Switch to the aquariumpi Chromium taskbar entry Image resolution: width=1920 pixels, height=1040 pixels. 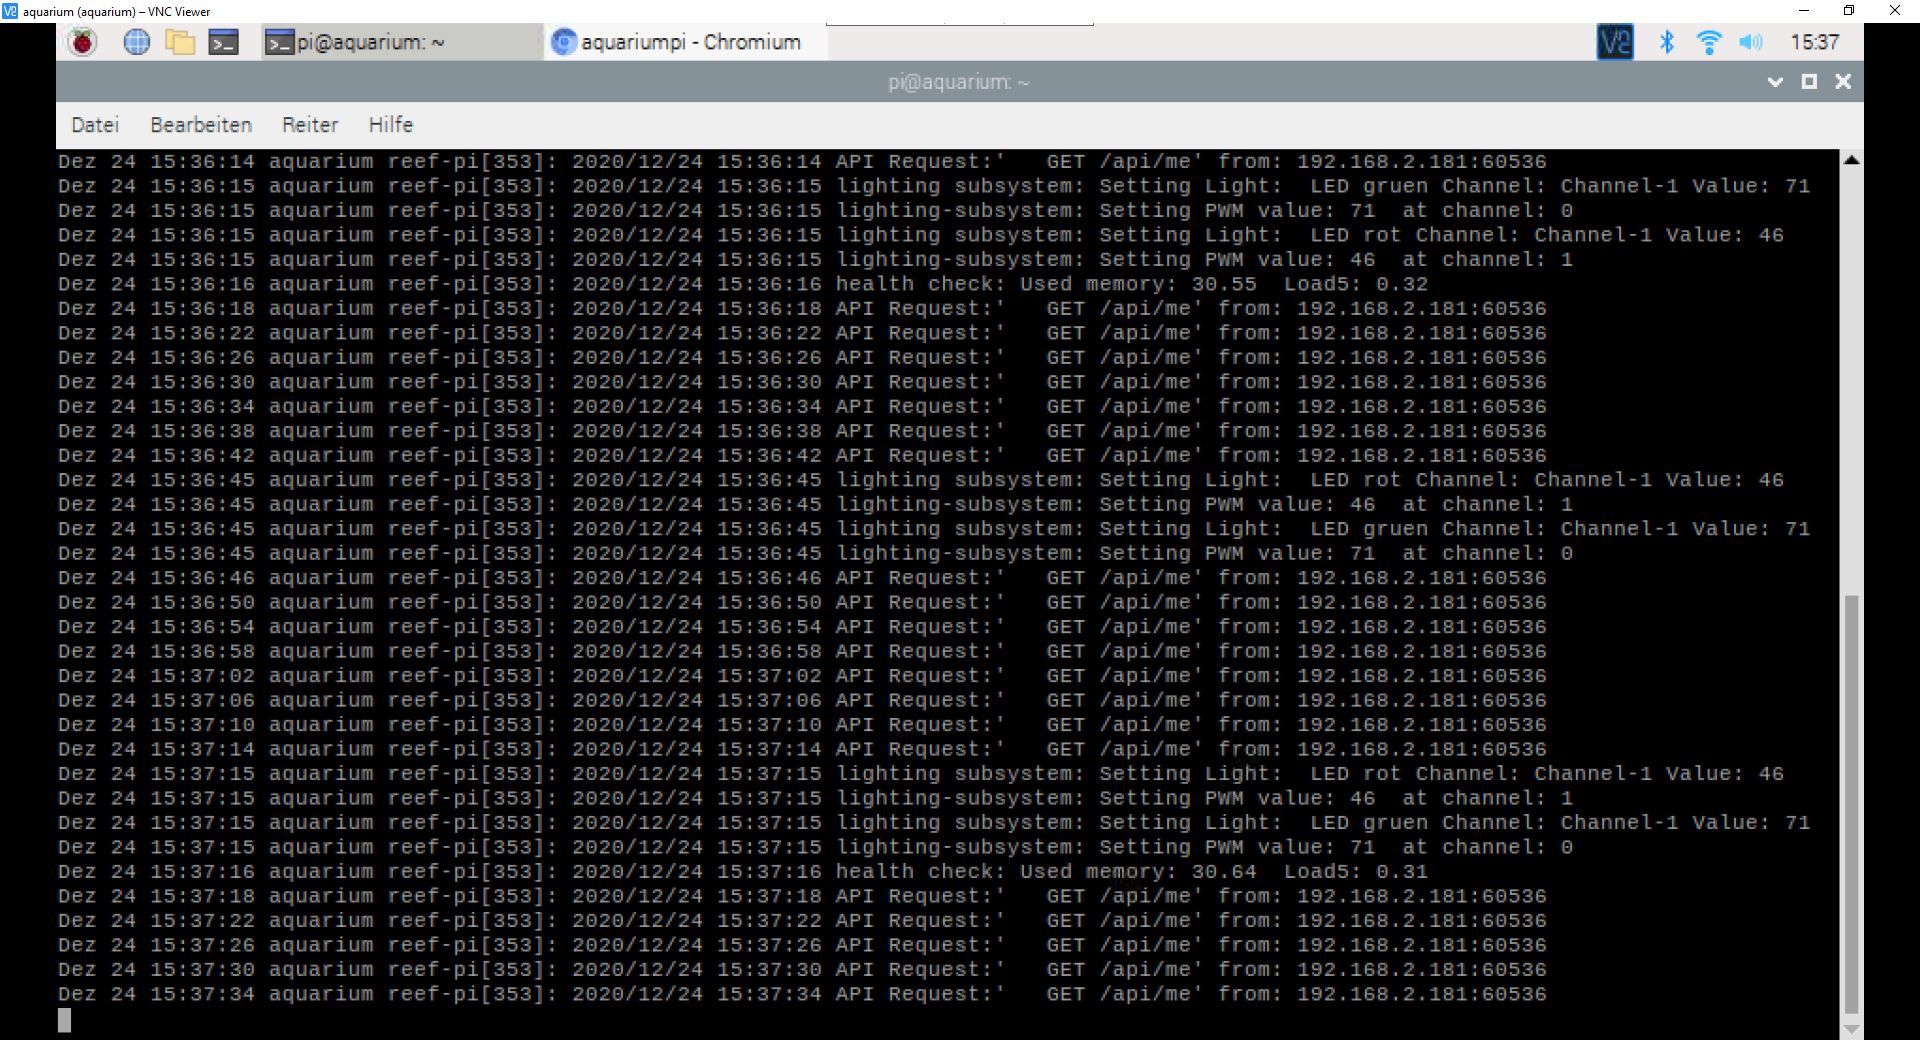(x=680, y=42)
